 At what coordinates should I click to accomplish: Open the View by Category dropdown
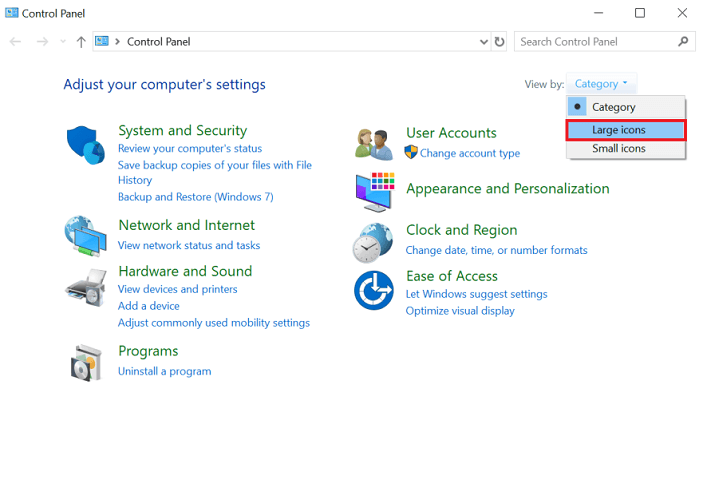(x=601, y=84)
